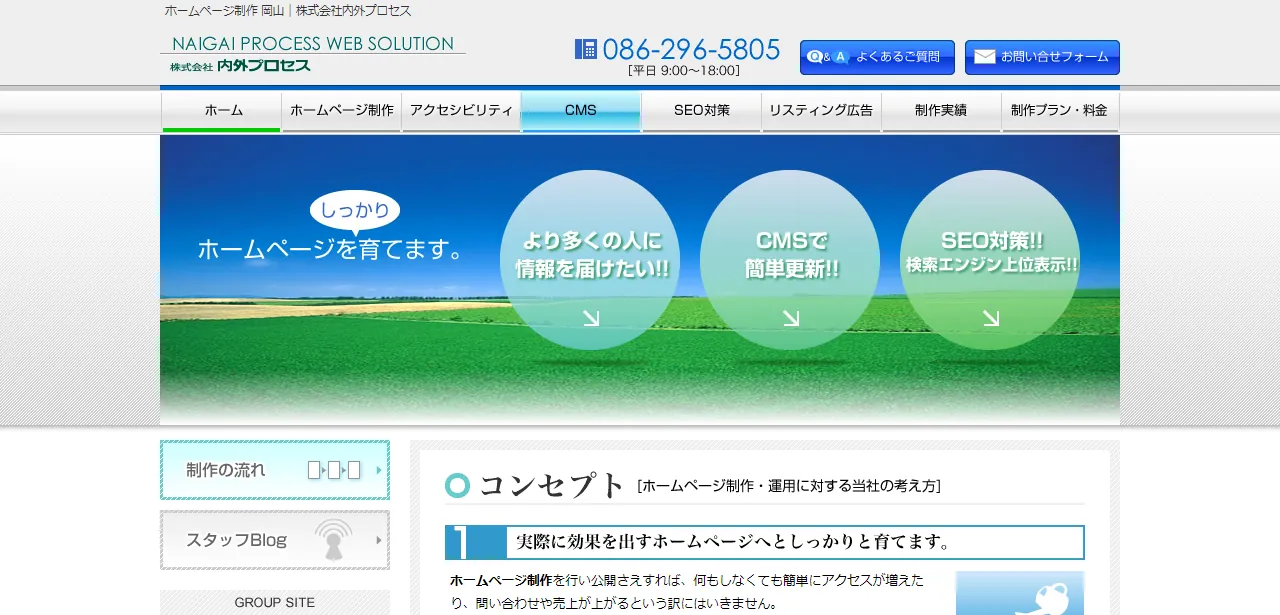1280x615 pixels.
Task: Click the arrow in より多くの人に情報を届けたい circle
Action: pos(591,318)
